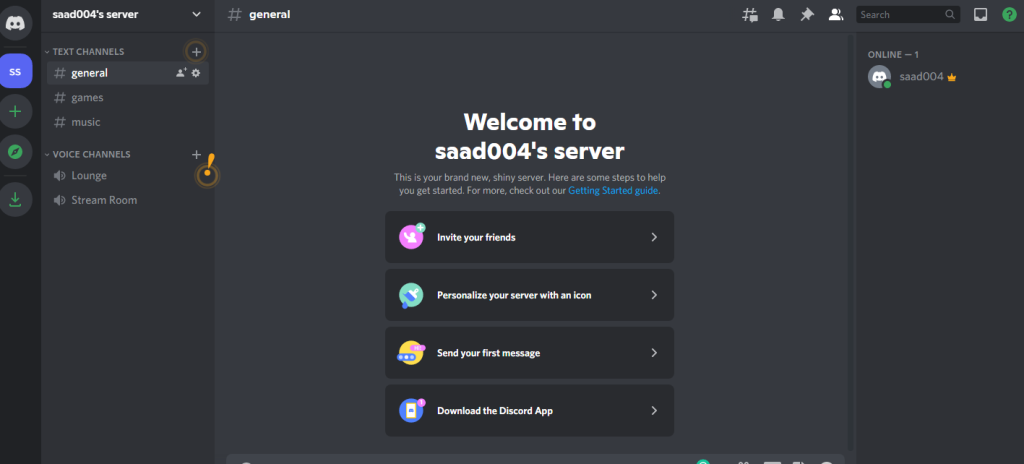Click Personalize your server with an icon
Viewport: 1024px width, 464px height.
pyautogui.click(x=530, y=295)
